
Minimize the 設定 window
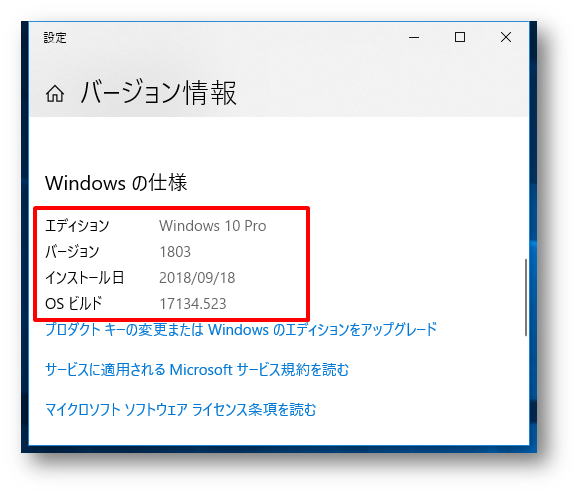pyautogui.click(x=414, y=37)
